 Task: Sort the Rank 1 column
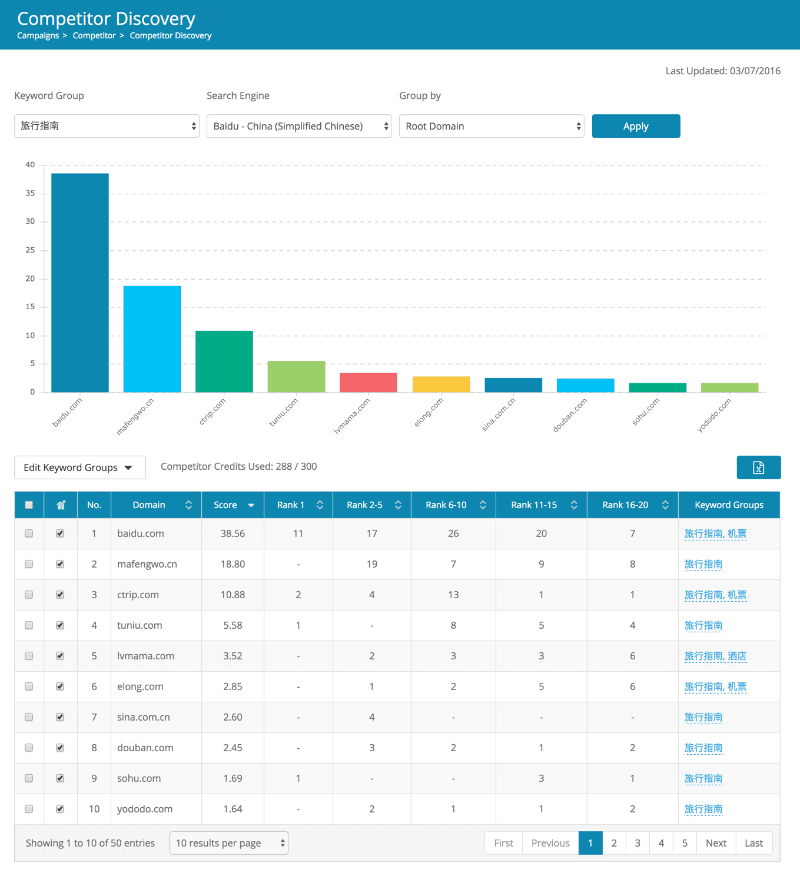[x=320, y=505]
